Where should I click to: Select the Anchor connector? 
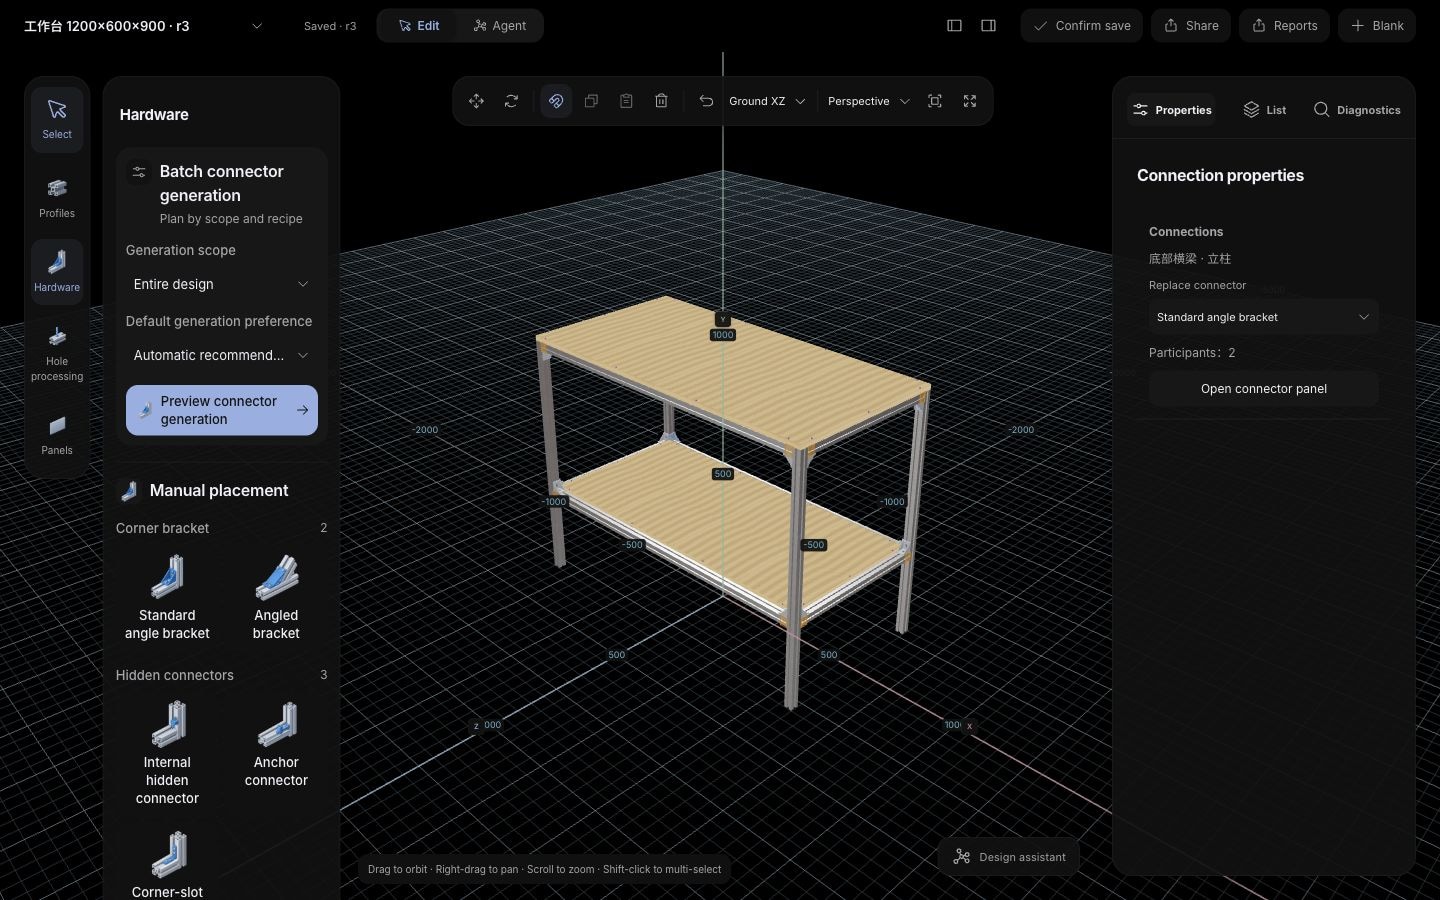click(x=276, y=744)
